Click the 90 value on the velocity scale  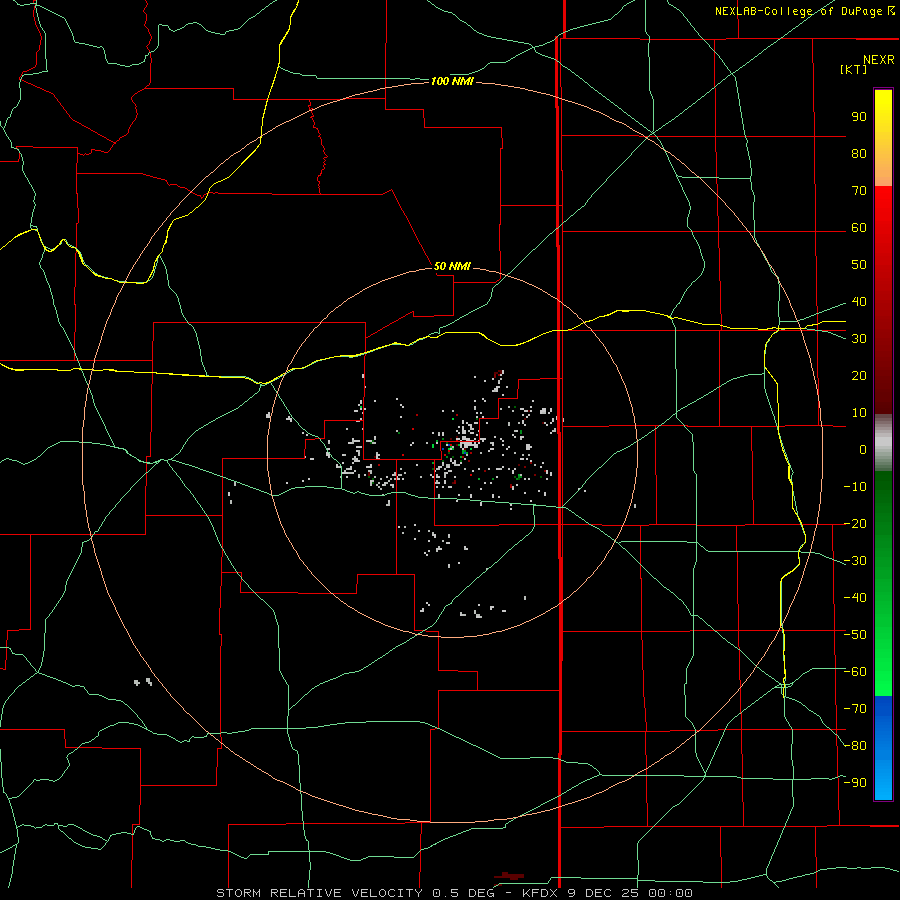click(859, 117)
